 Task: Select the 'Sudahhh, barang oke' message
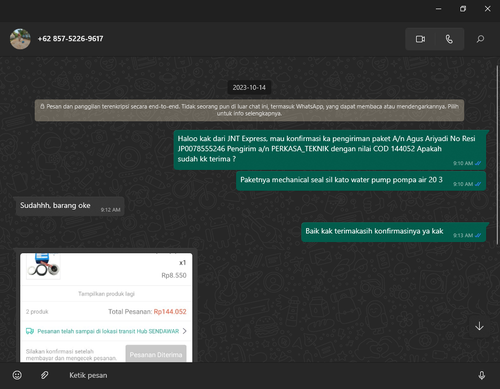[70, 206]
